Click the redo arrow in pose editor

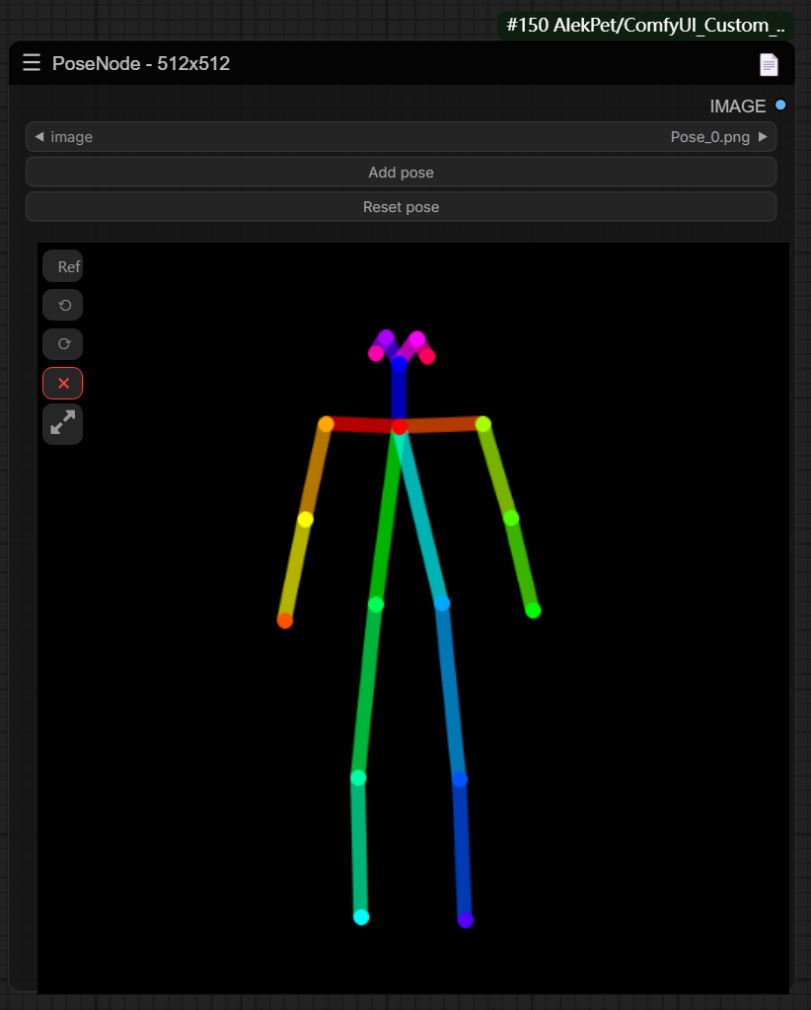coord(63,344)
